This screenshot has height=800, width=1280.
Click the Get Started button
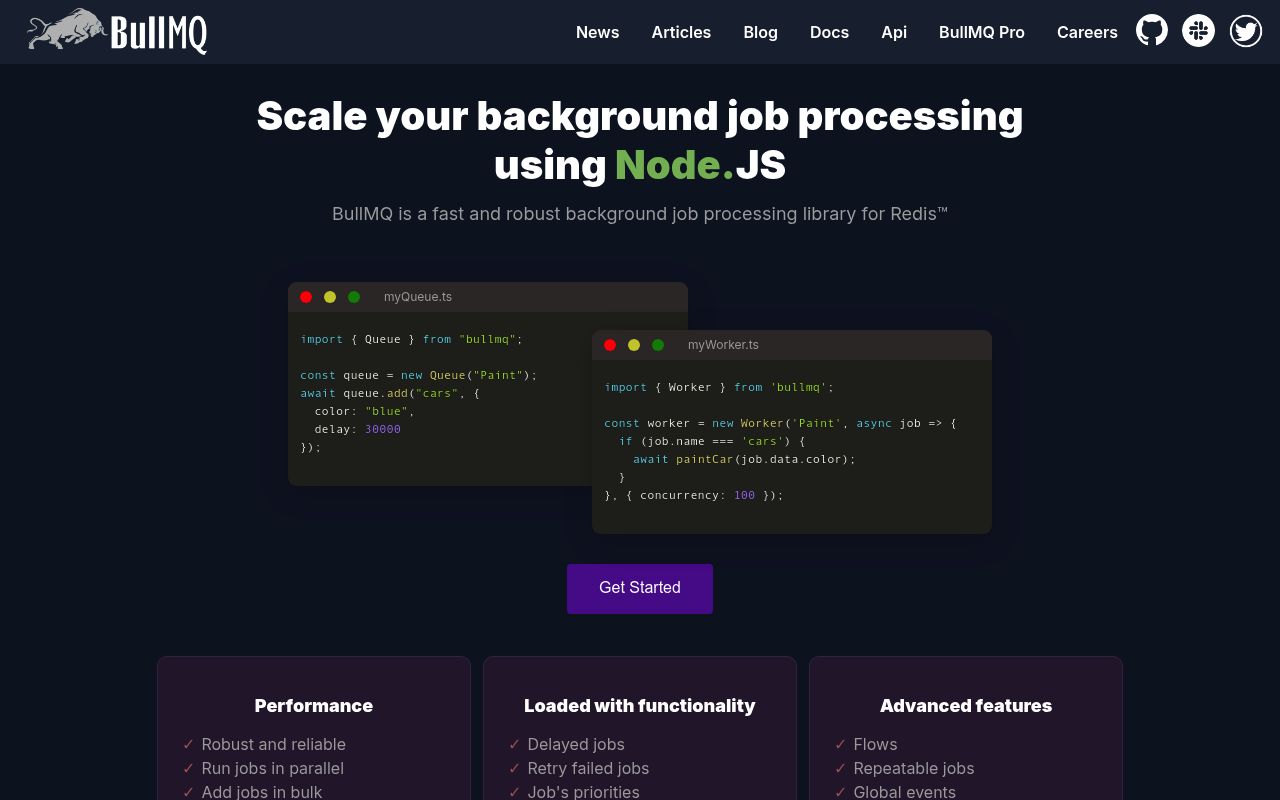(640, 588)
